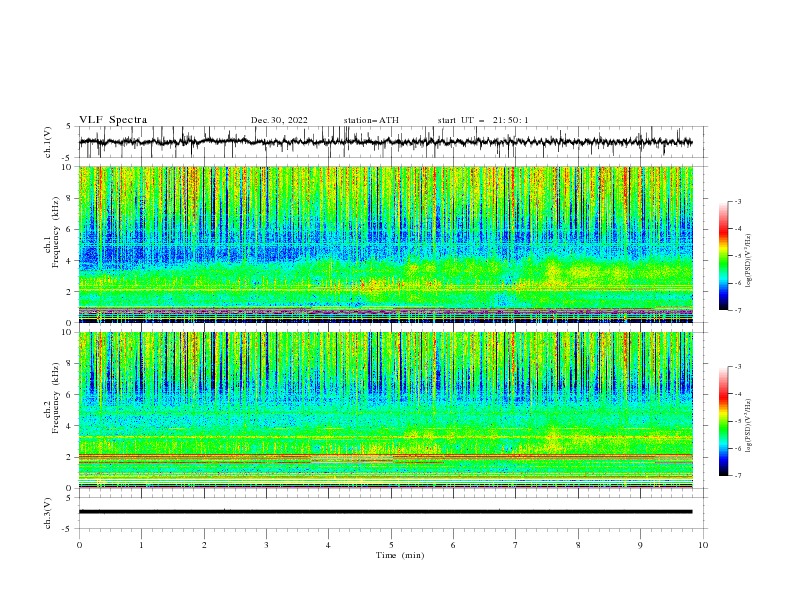The image size is (792, 612).
Task: Click the time axis tick label "7"
Action: coord(516,545)
